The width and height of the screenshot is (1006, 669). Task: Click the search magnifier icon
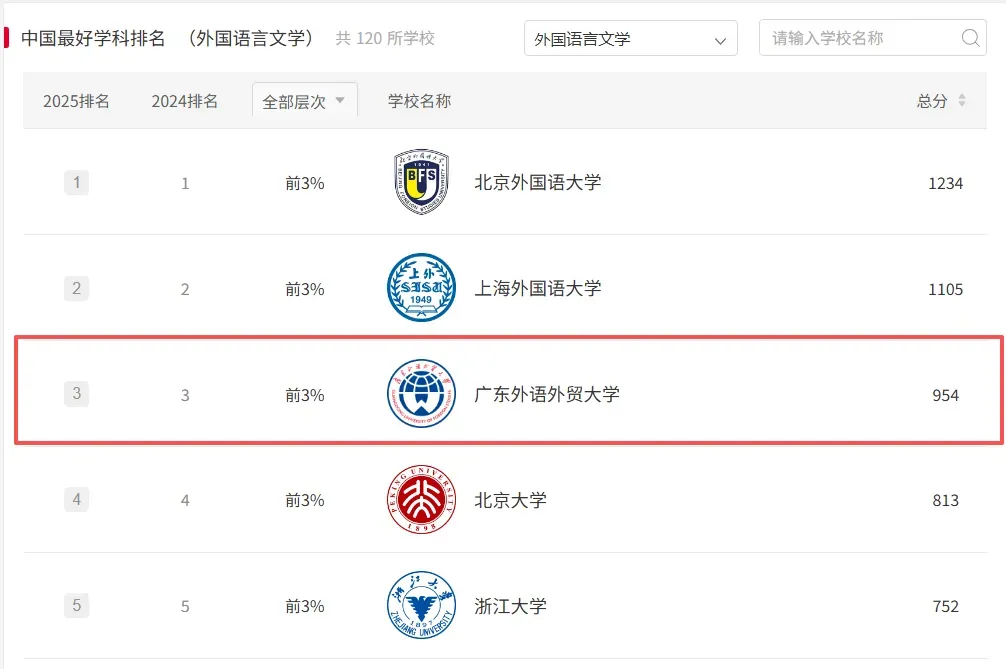click(970, 38)
